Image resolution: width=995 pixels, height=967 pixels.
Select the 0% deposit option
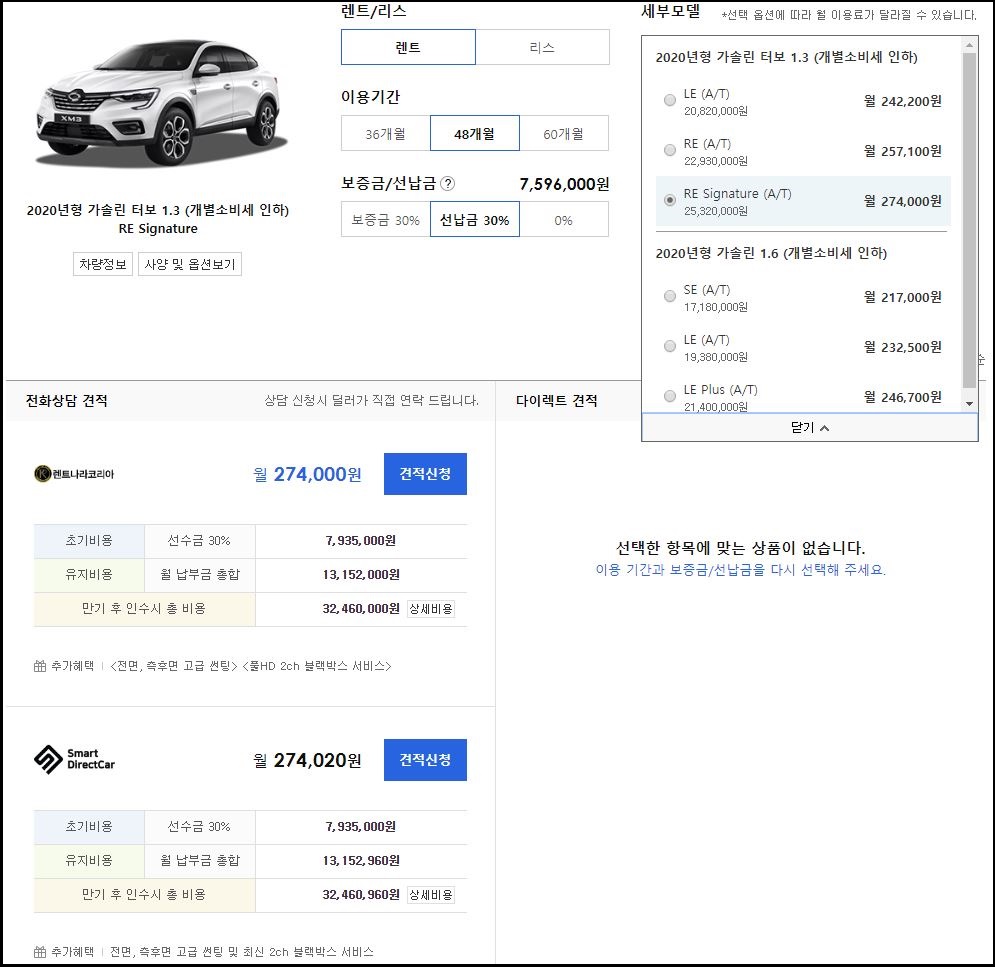point(563,220)
